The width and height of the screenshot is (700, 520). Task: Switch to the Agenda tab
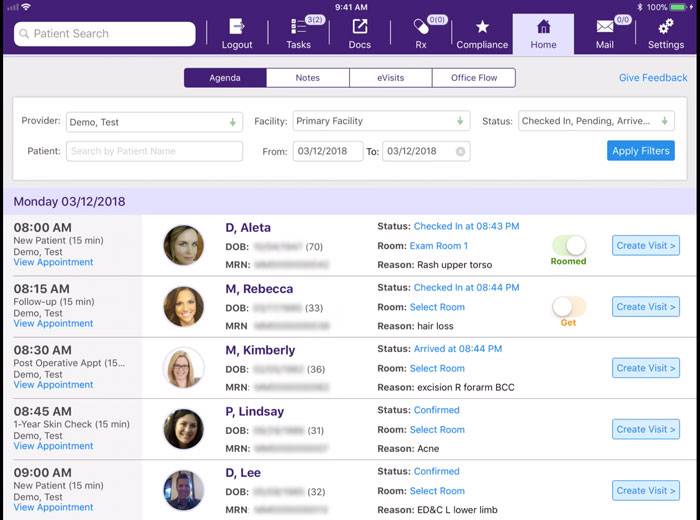coord(225,78)
